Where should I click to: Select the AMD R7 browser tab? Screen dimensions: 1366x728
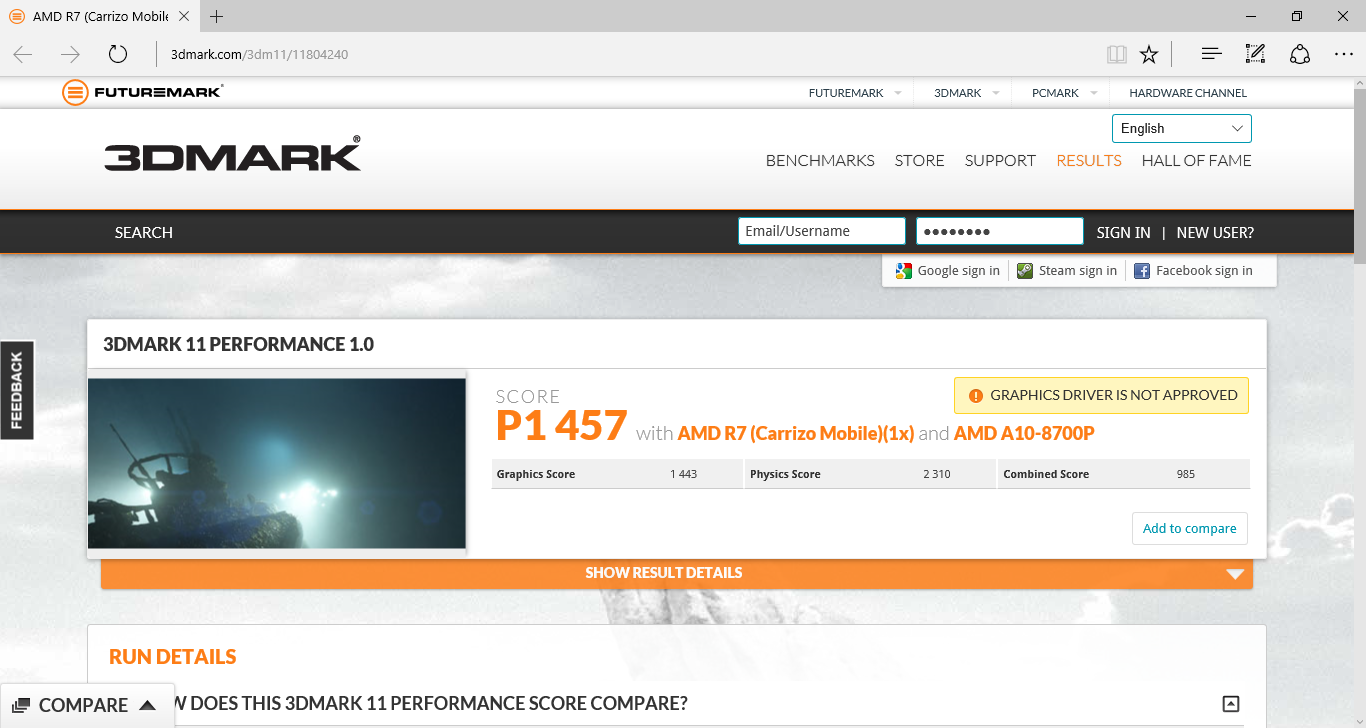[98, 16]
